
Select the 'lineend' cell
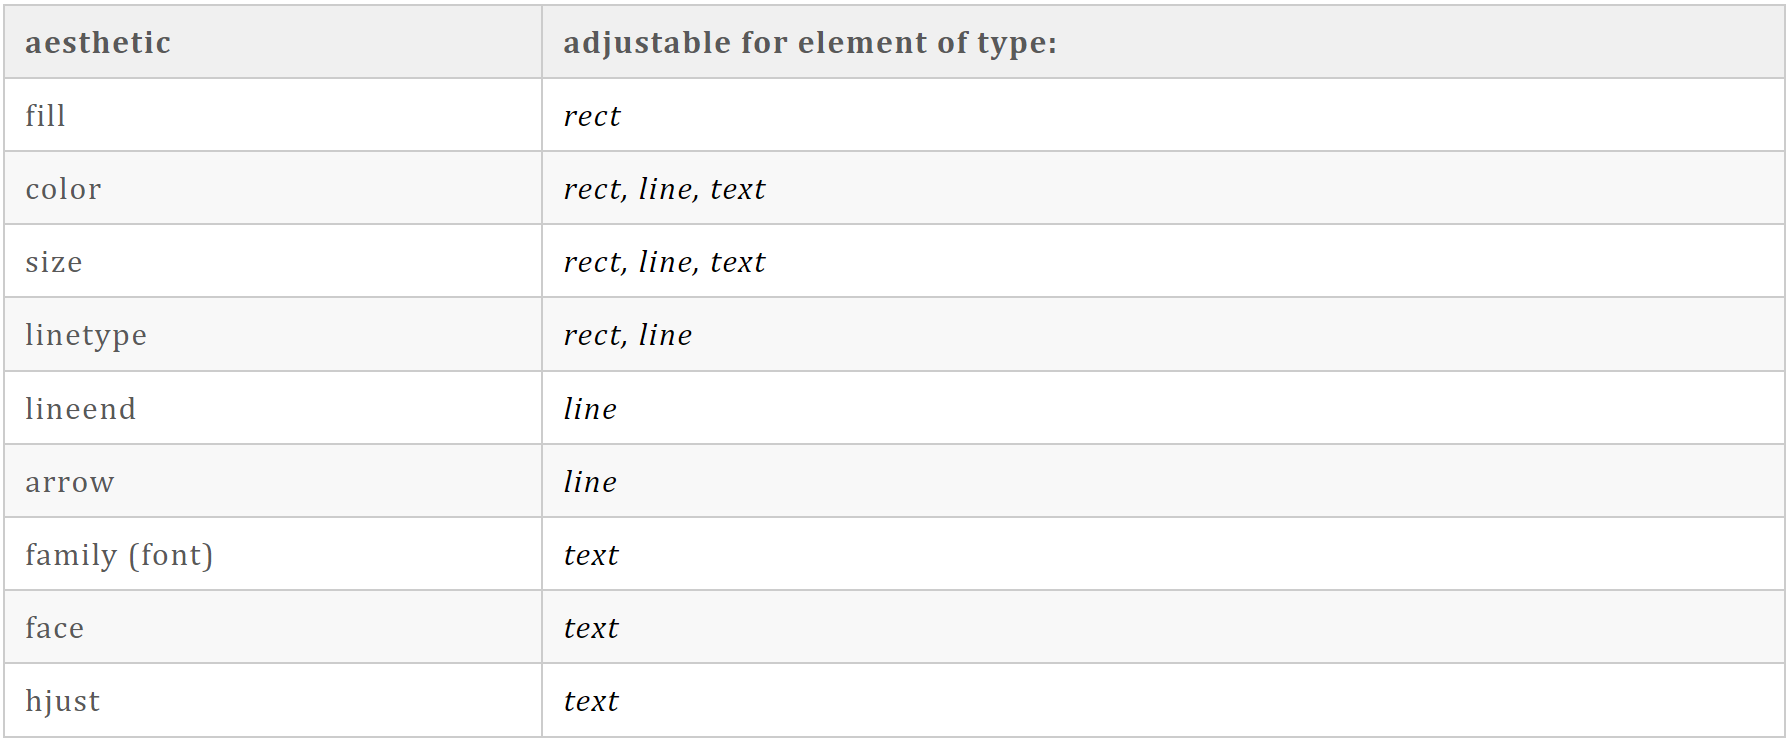pyautogui.click(x=273, y=408)
